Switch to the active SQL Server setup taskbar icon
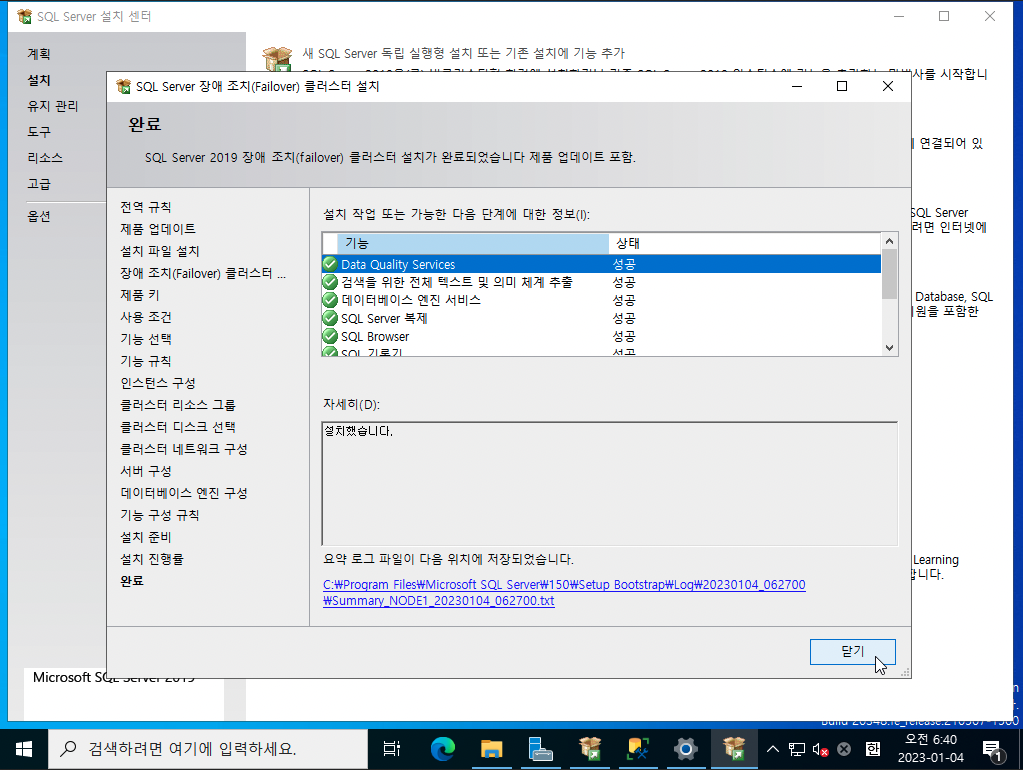The height and width of the screenshot is (770, 1023). 735,749
